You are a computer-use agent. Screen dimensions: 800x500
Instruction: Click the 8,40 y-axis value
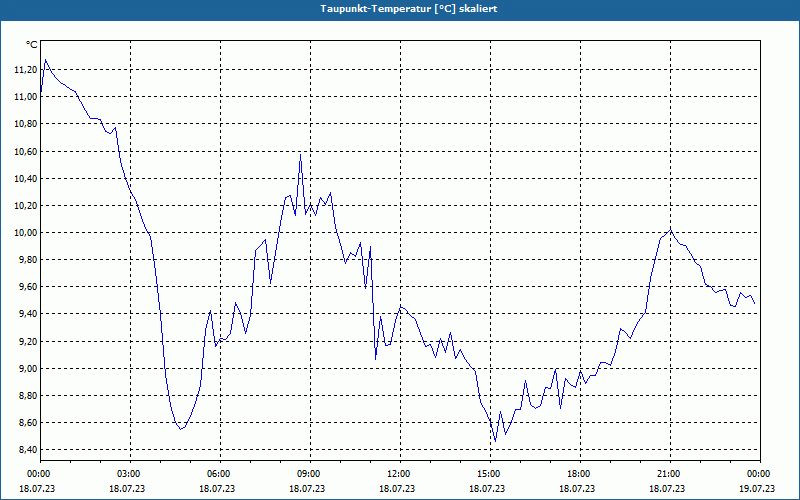28,449
